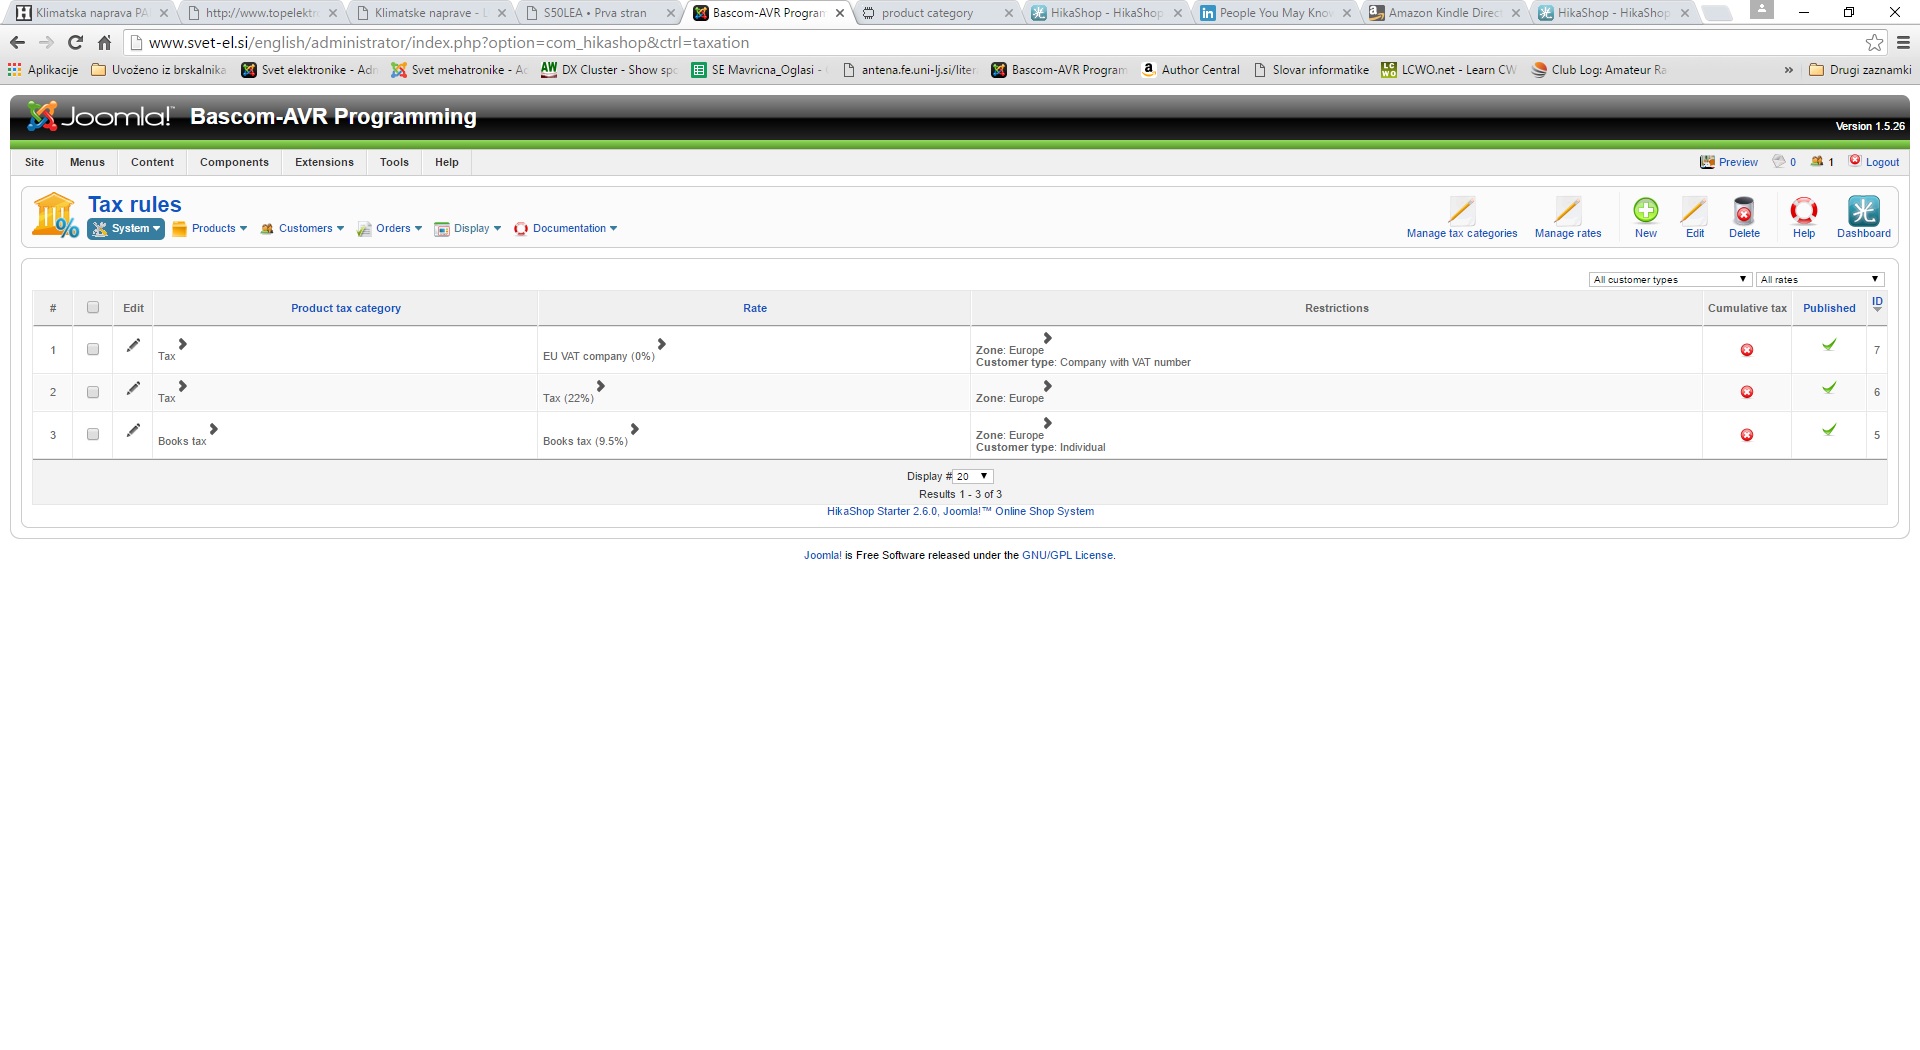Click the Preview link
The height and width of the screenshot is (1050, 1920).
coord(1729,162)
